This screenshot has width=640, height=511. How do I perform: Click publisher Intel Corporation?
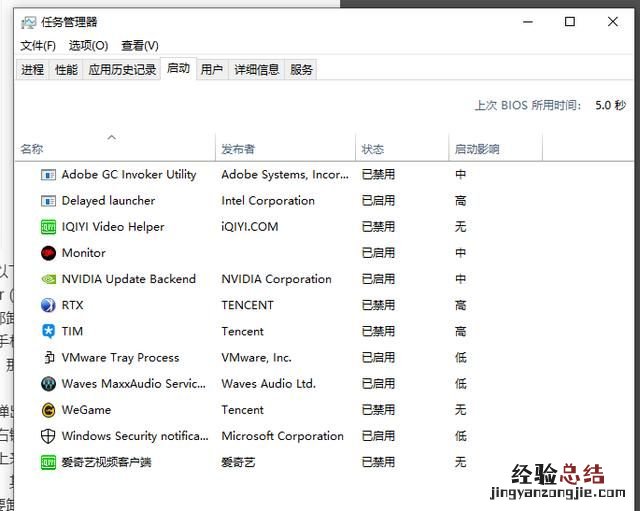268,201
